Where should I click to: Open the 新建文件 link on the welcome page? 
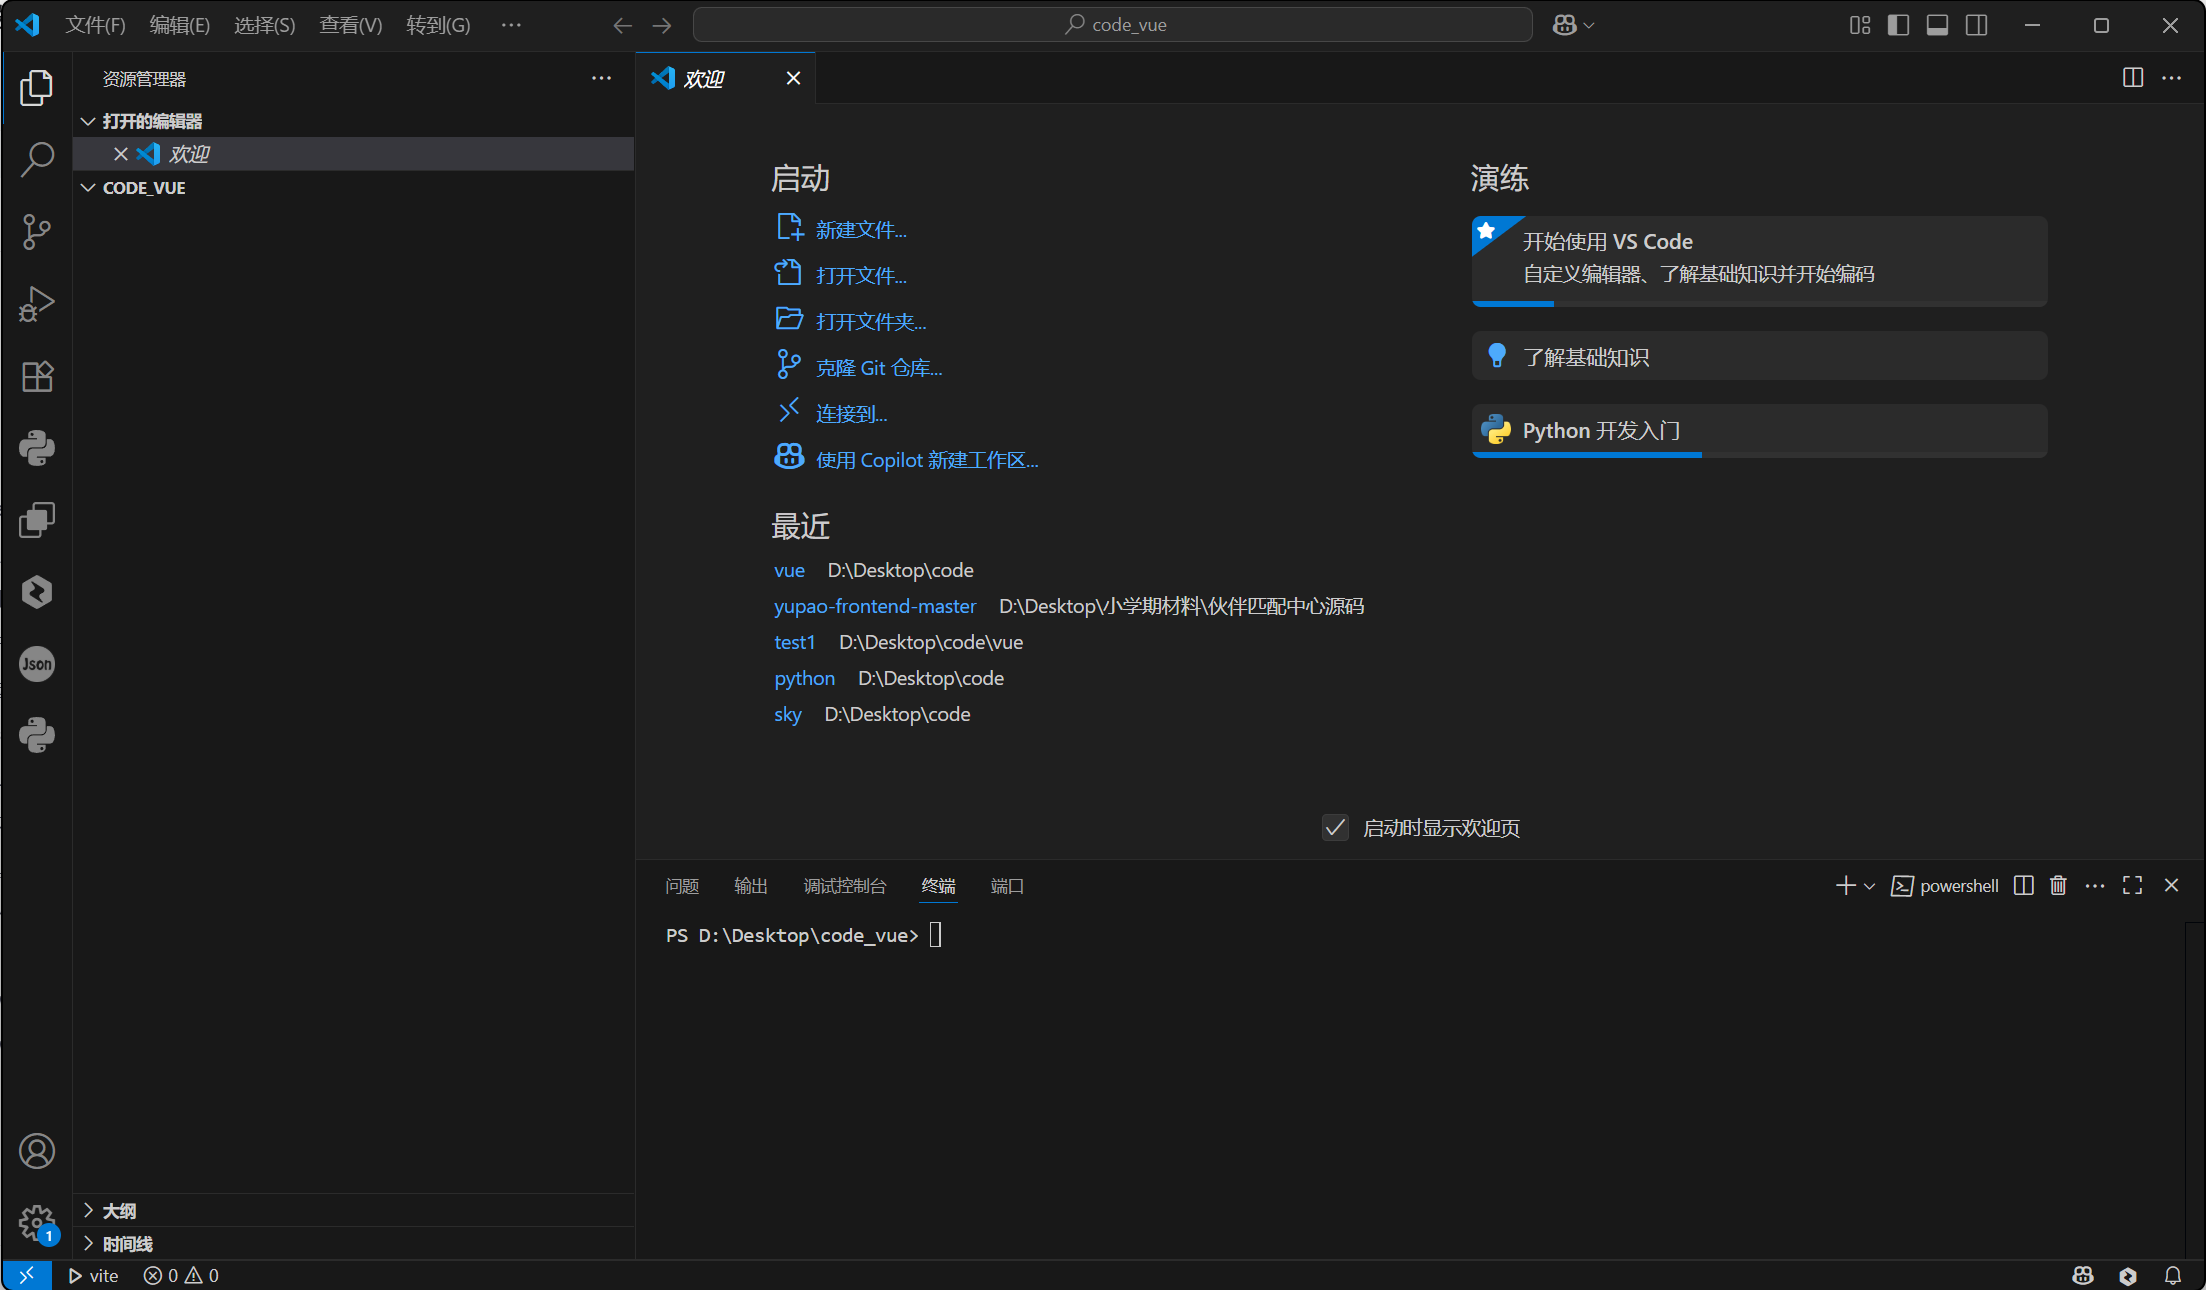point(859,229)
